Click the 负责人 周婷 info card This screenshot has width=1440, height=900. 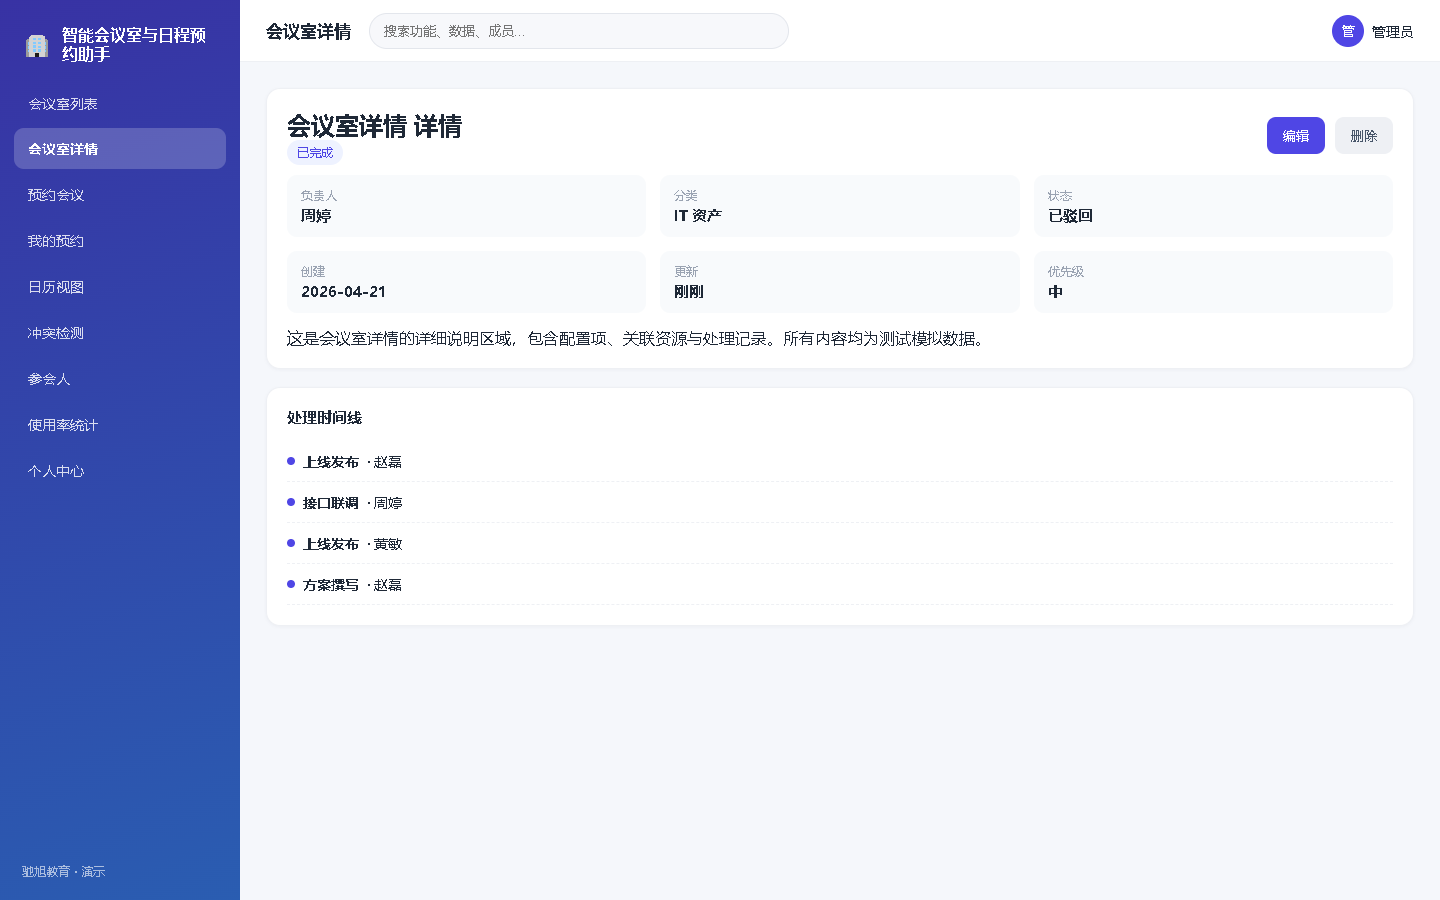(x=466, y=206)
